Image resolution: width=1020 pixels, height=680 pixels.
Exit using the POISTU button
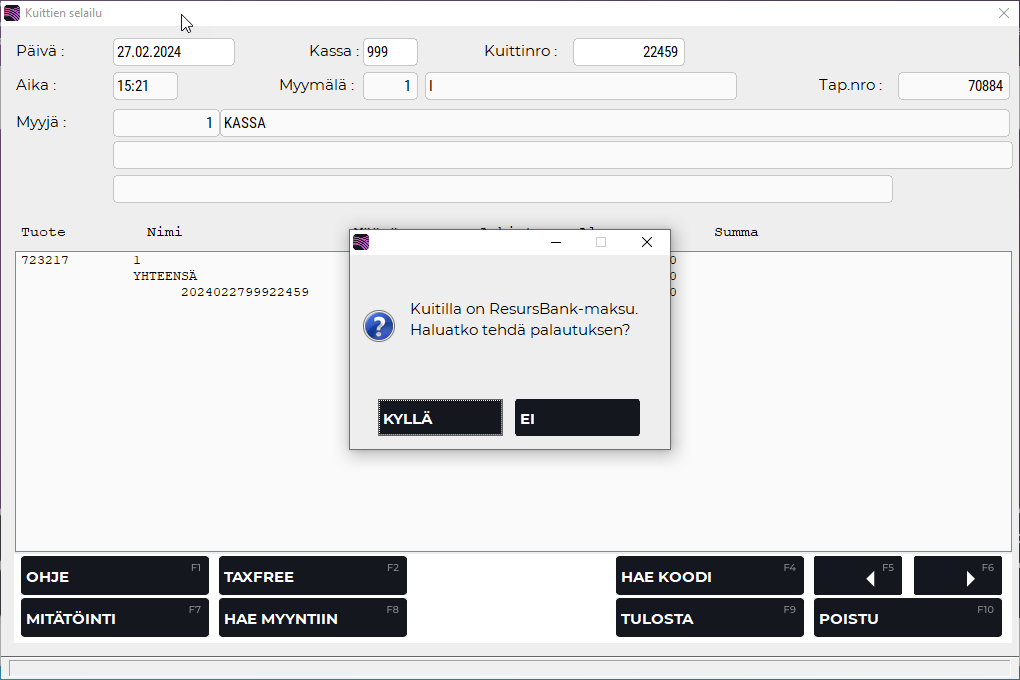[907, 618]
